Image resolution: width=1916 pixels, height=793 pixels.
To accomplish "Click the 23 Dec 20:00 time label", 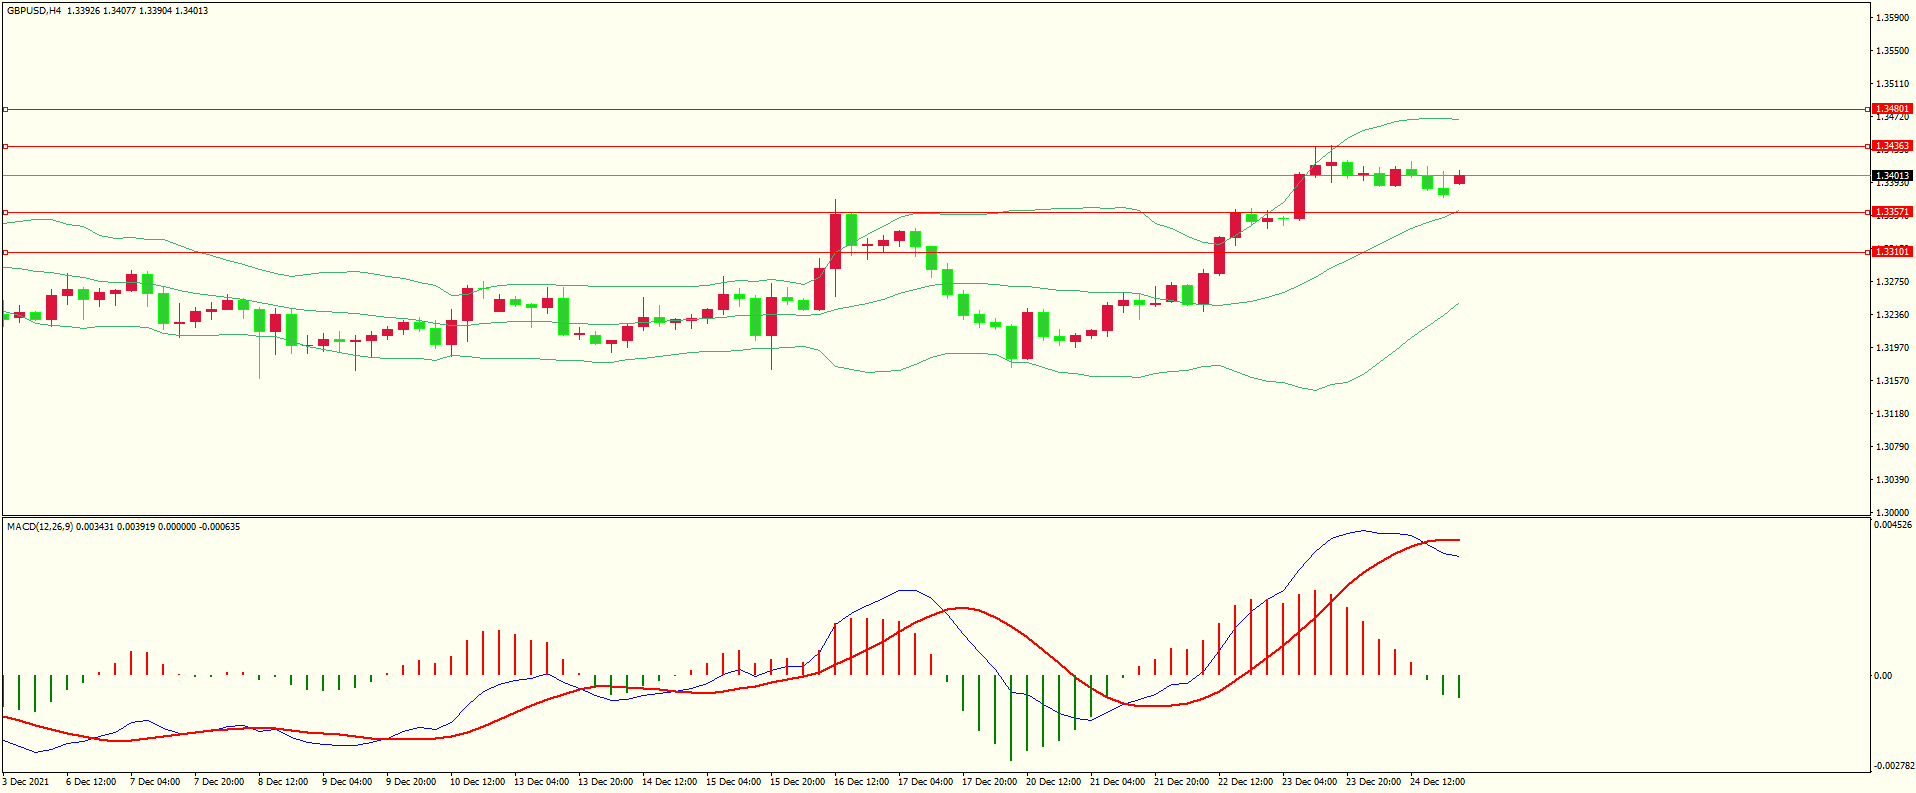I will point(1373,782).
